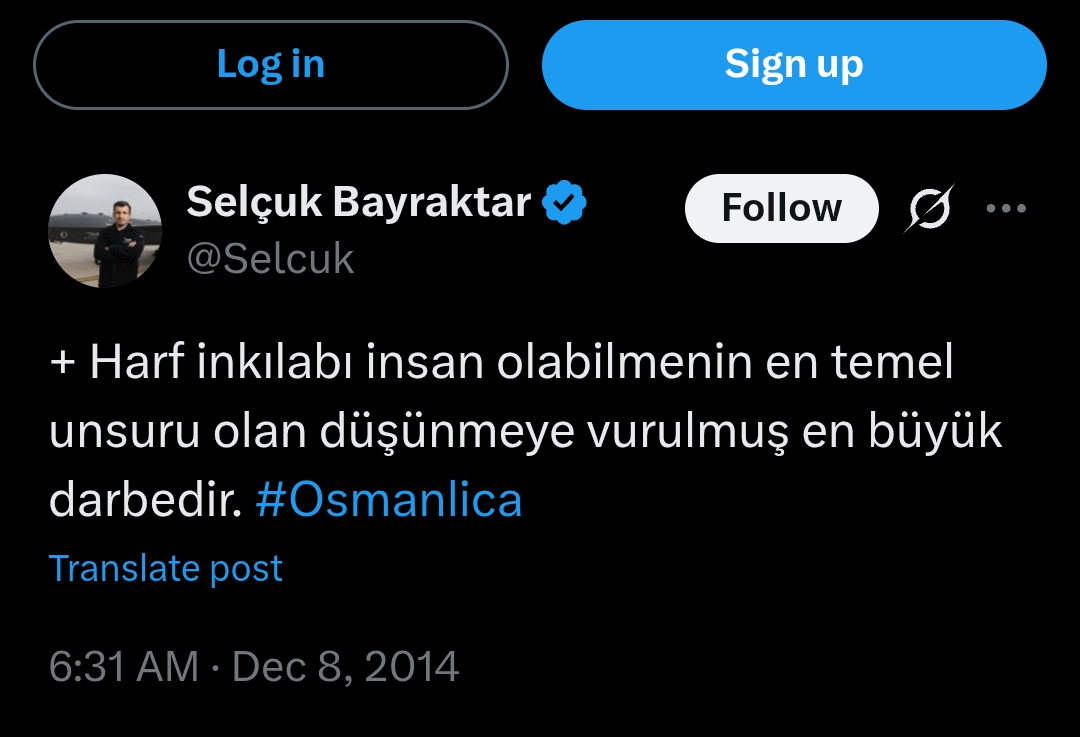The height and width of the screenshot is (737, 1080).
Task: Open the #Osmanlica hashtag
Action: click(388, 499)
